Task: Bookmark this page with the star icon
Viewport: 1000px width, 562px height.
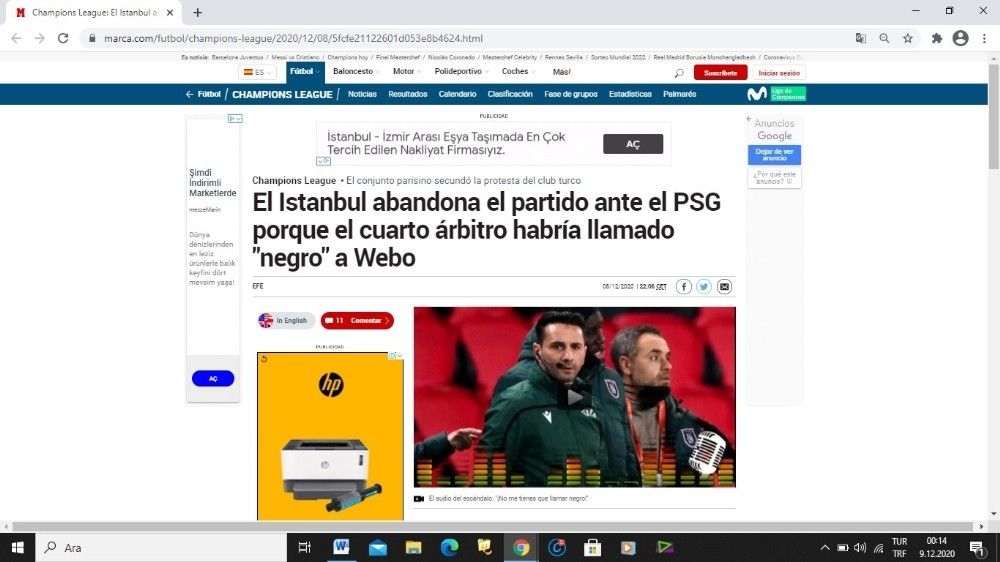Action: tap(908, 38)
